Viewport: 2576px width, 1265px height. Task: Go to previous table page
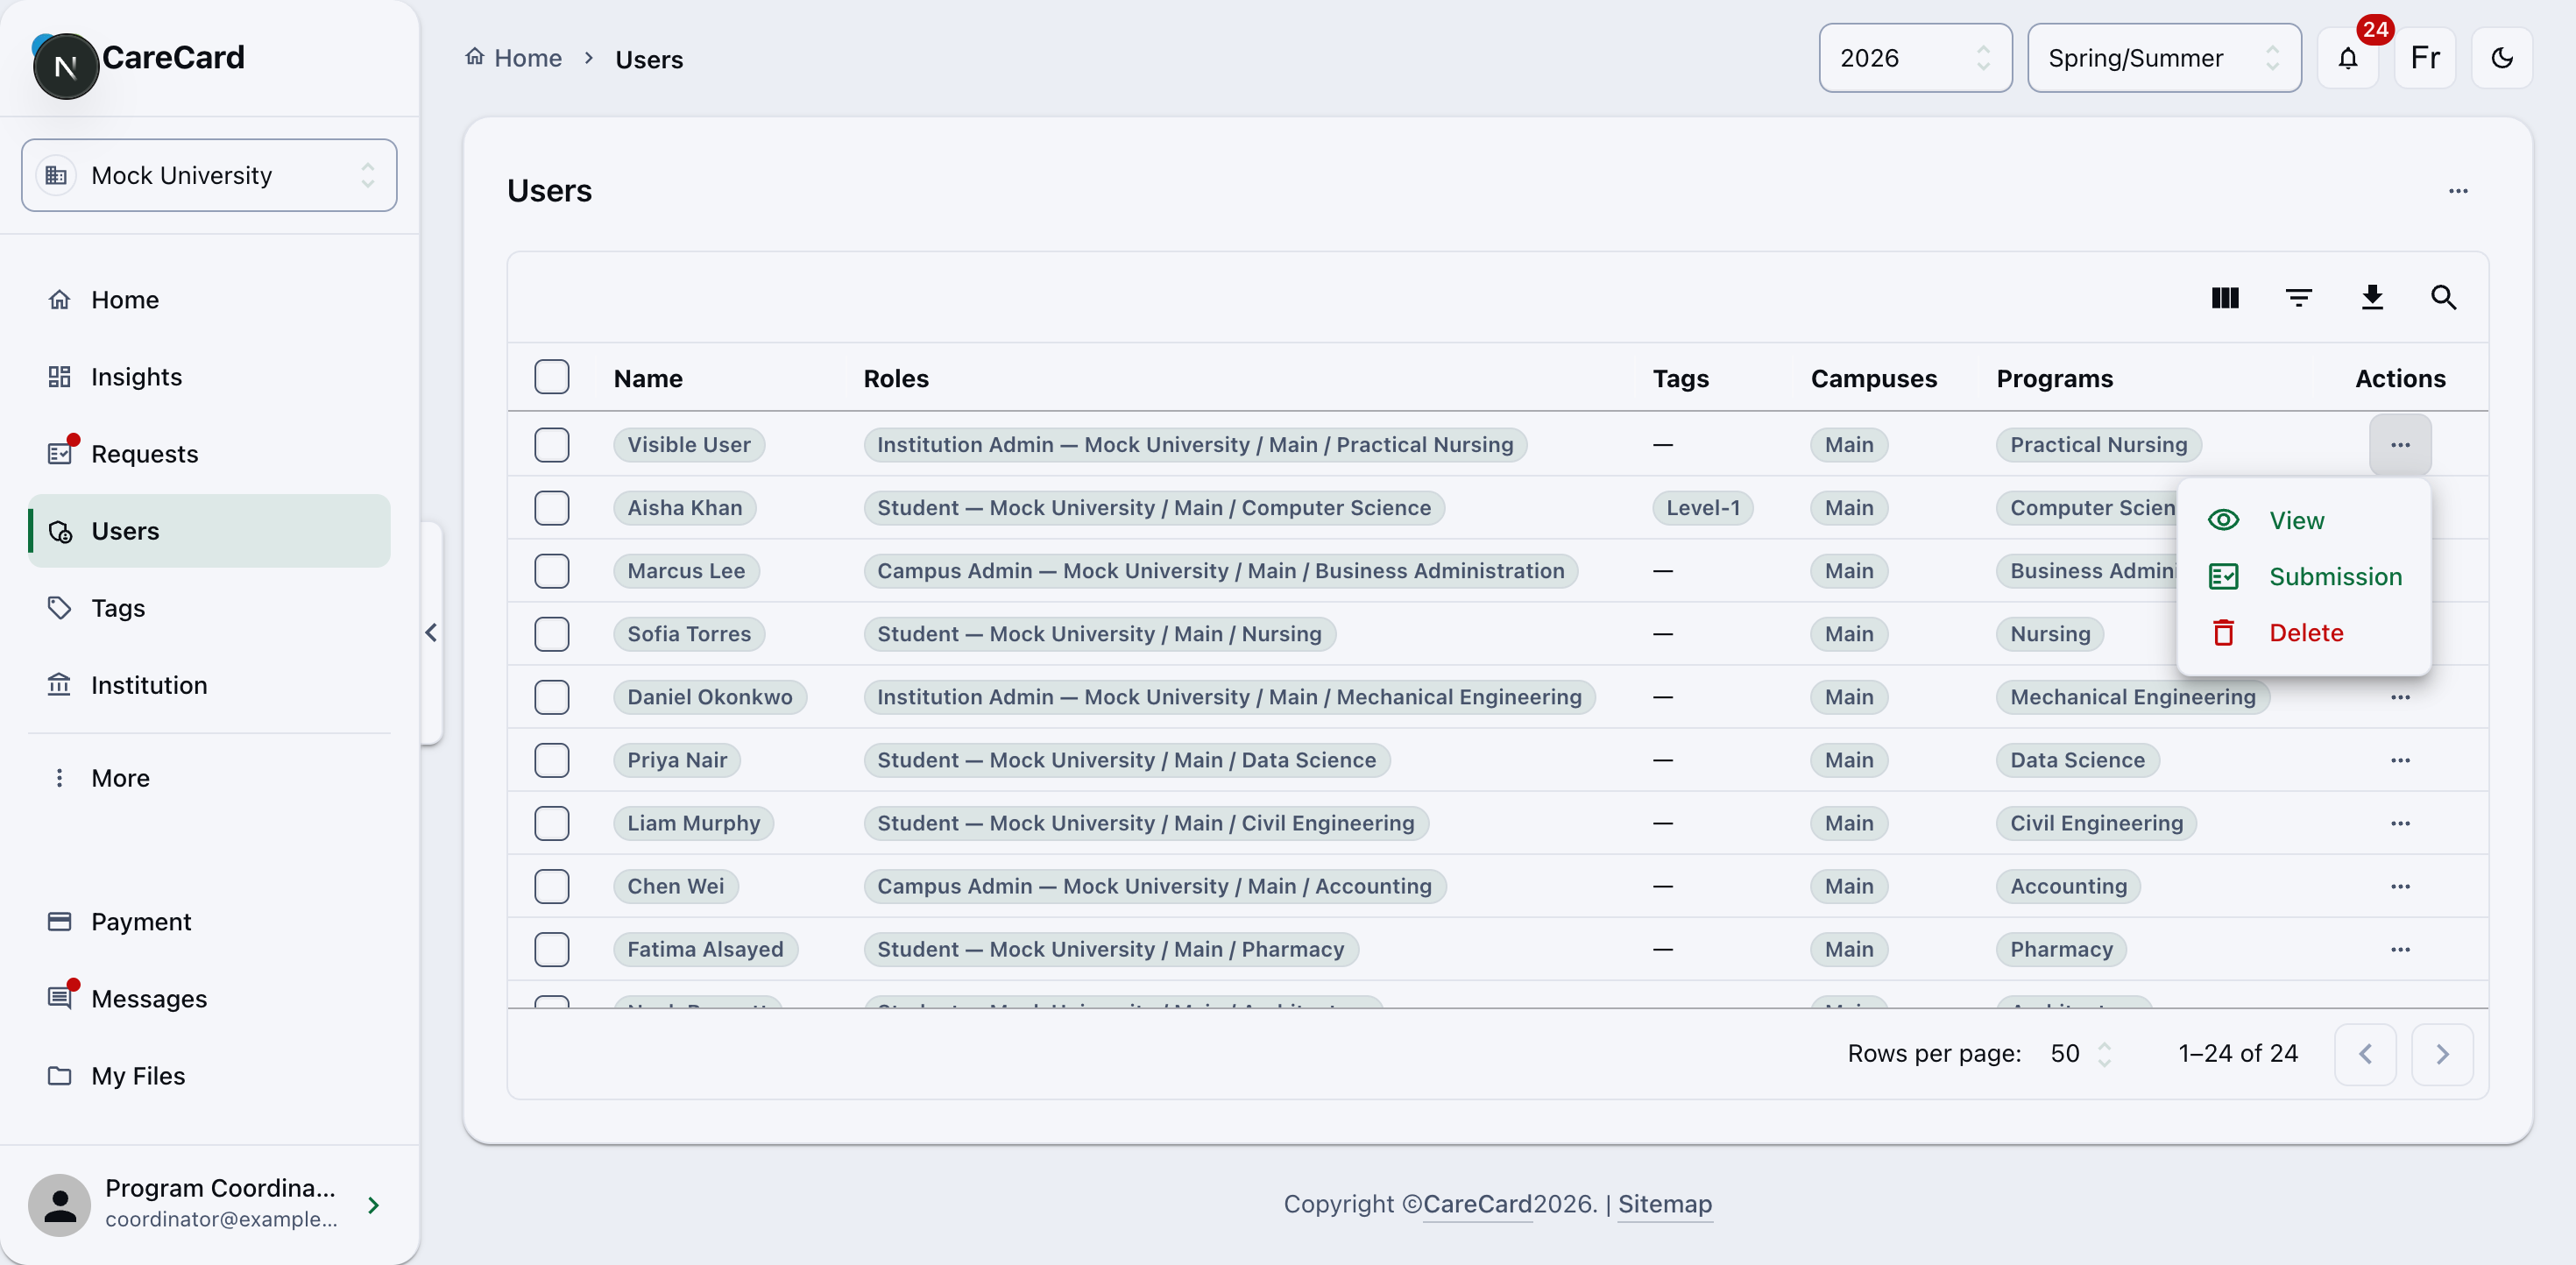pyautogui.click(x=2365, y=1053)
